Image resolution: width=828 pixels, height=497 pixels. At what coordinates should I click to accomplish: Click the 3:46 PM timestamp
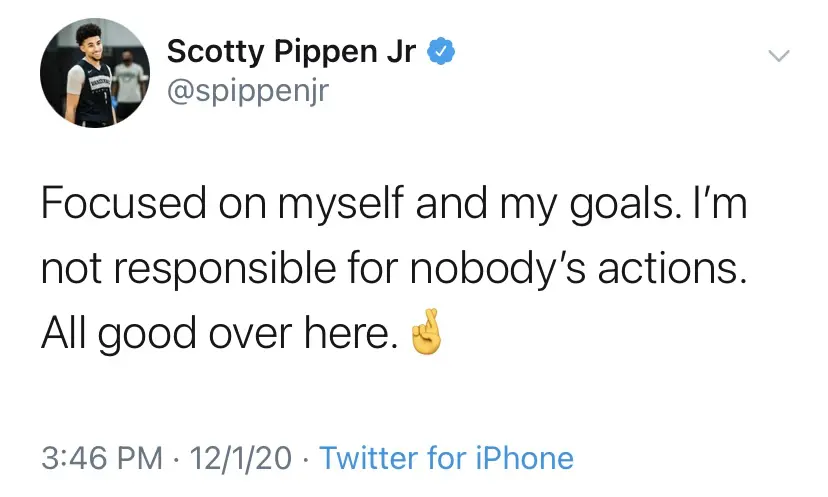[102, 459]
